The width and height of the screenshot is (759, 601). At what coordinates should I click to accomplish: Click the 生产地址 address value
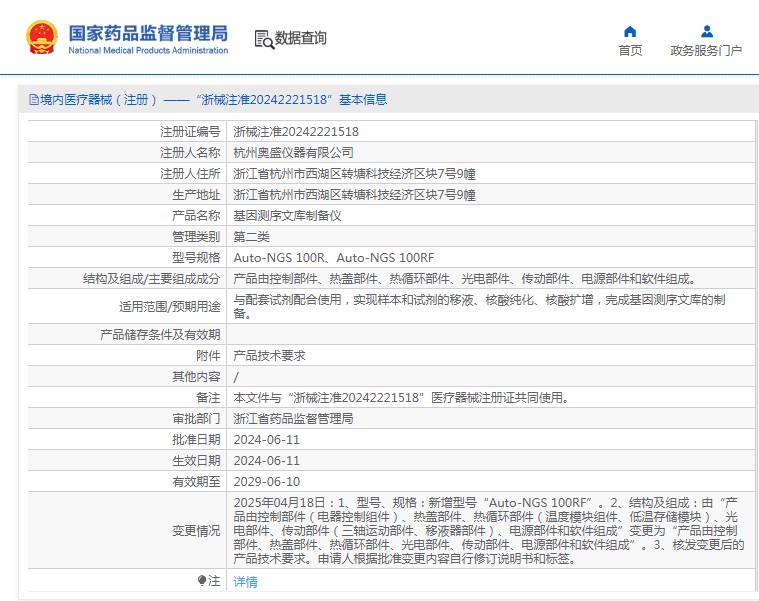pos(354,195)
